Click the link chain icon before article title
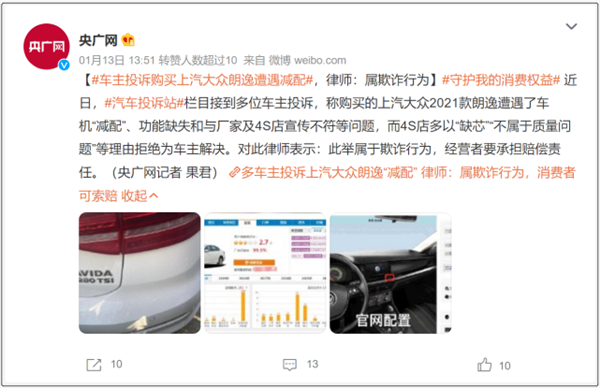 pyautogui.click(x=234, y=173)
